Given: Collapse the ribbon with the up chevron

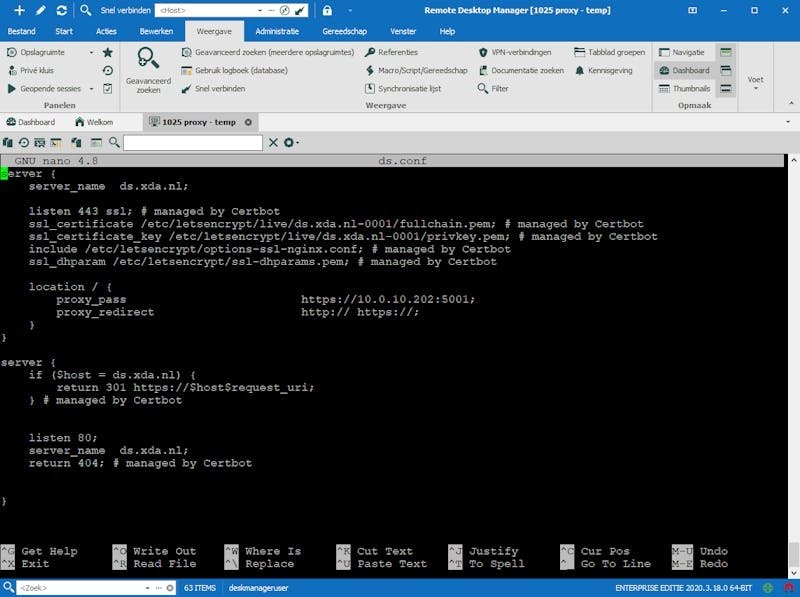Looking at the screenshot, I should click(791, 103).
